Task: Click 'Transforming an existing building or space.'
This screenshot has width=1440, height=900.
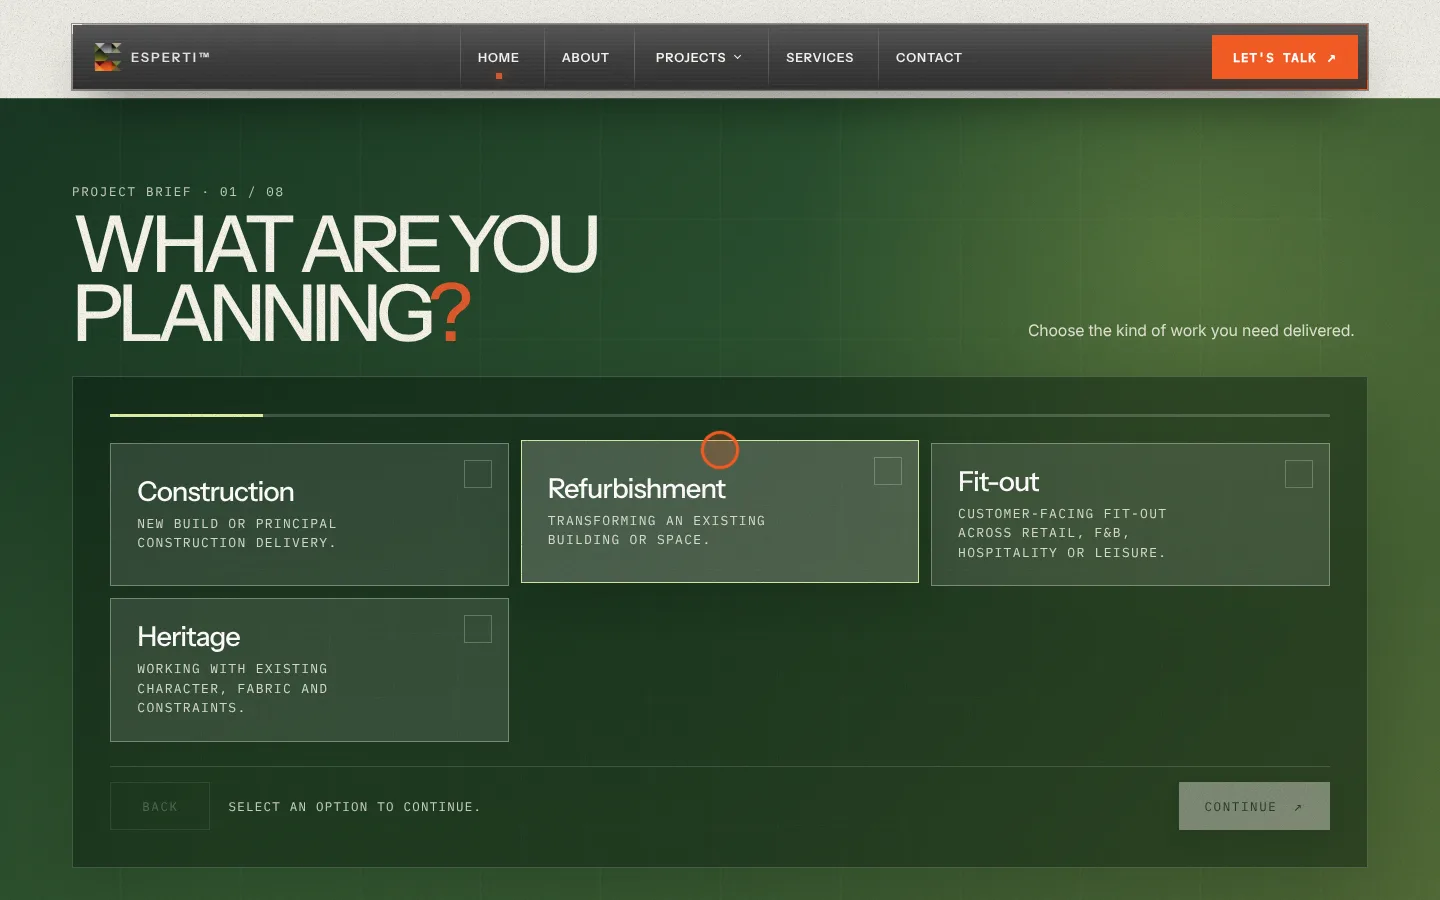Action: 657,530
